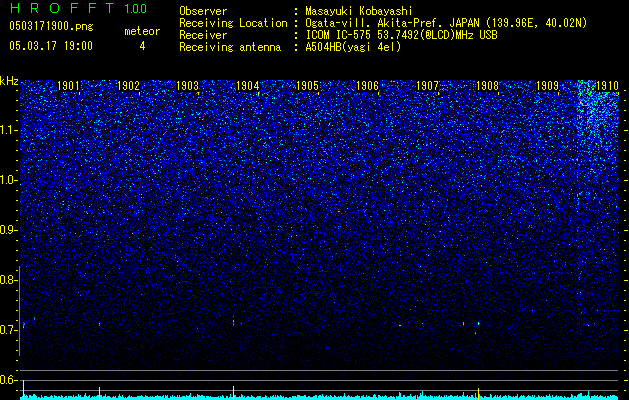Select the HROFFT title text

[63, 8]
